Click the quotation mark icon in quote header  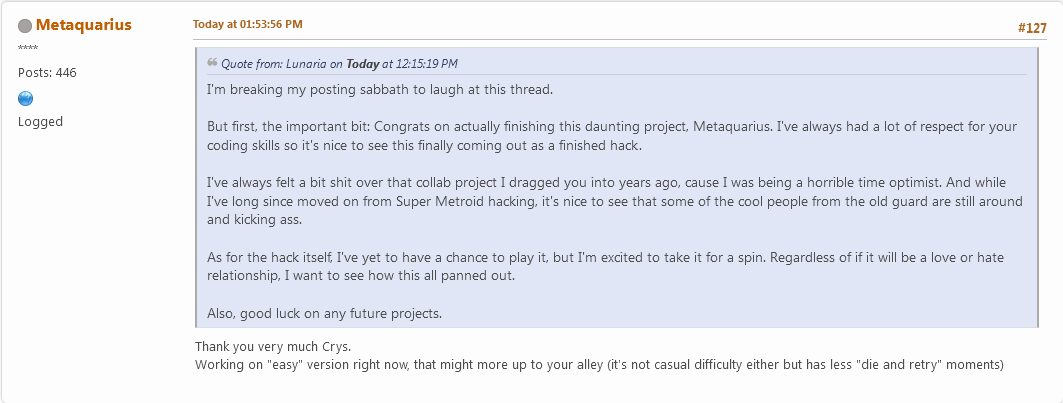point(212,63)
